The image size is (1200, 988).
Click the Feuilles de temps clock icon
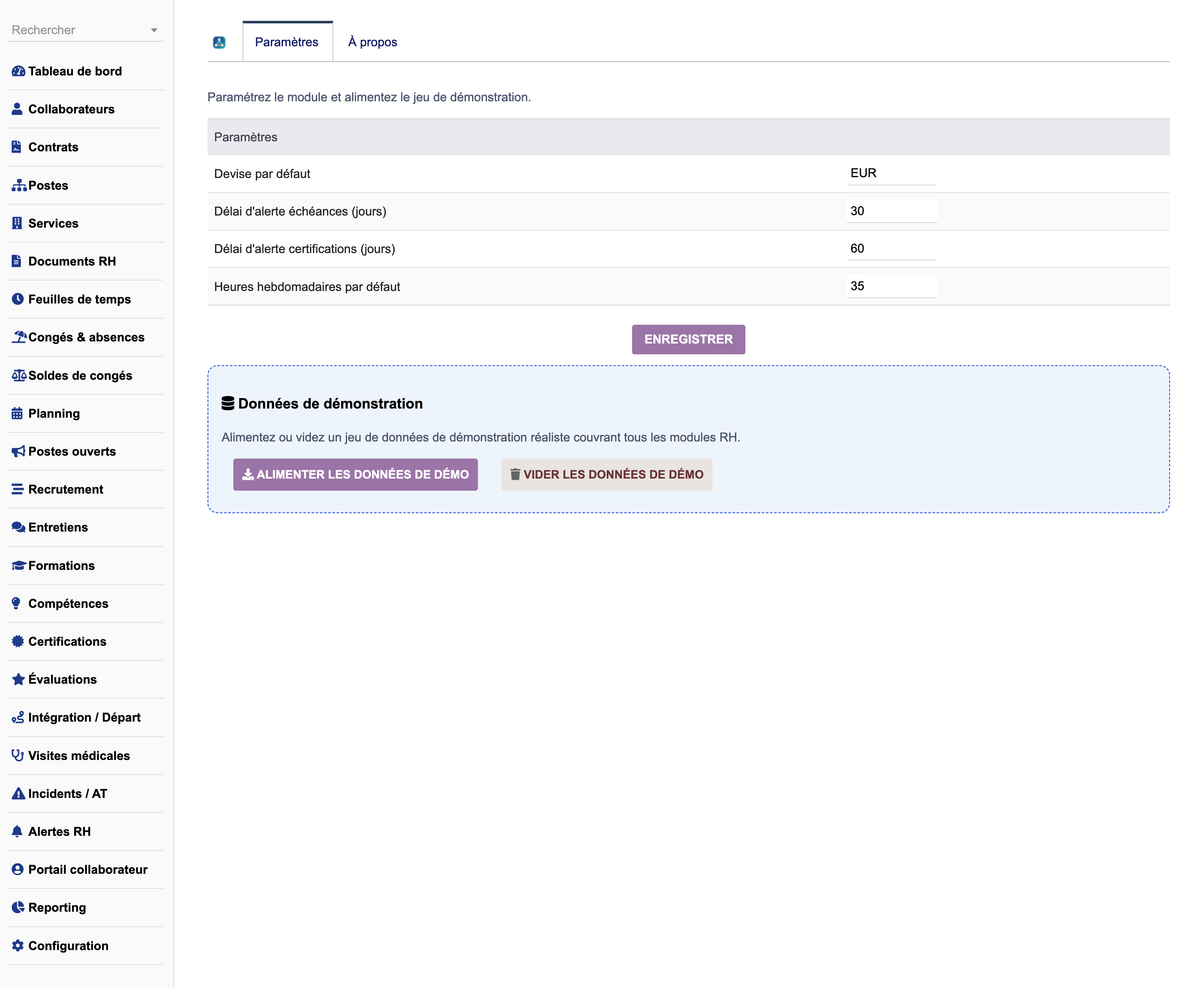coord(17,300)
